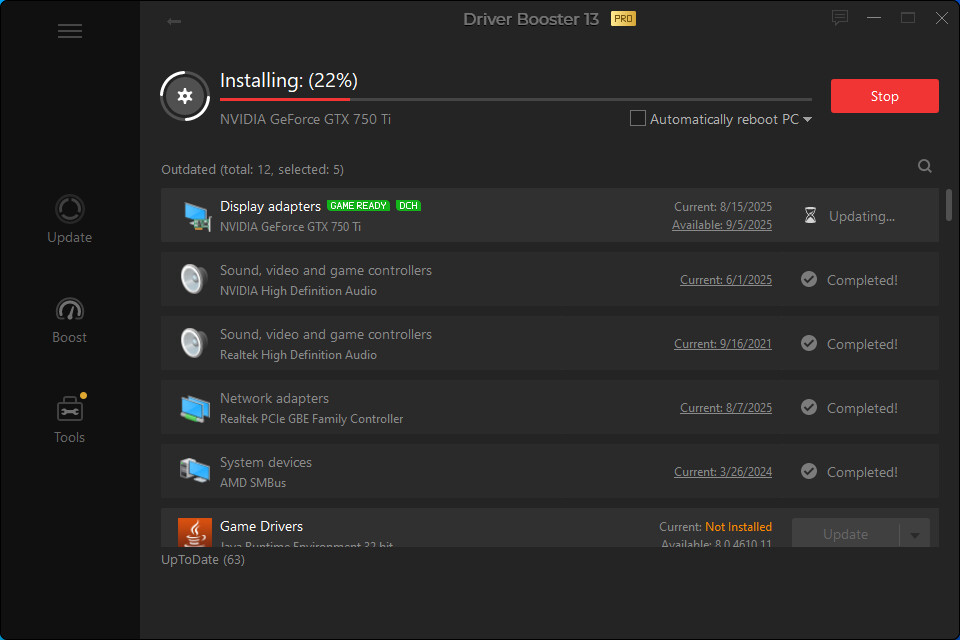Open the hamburger menu at top left

[69, 31]
